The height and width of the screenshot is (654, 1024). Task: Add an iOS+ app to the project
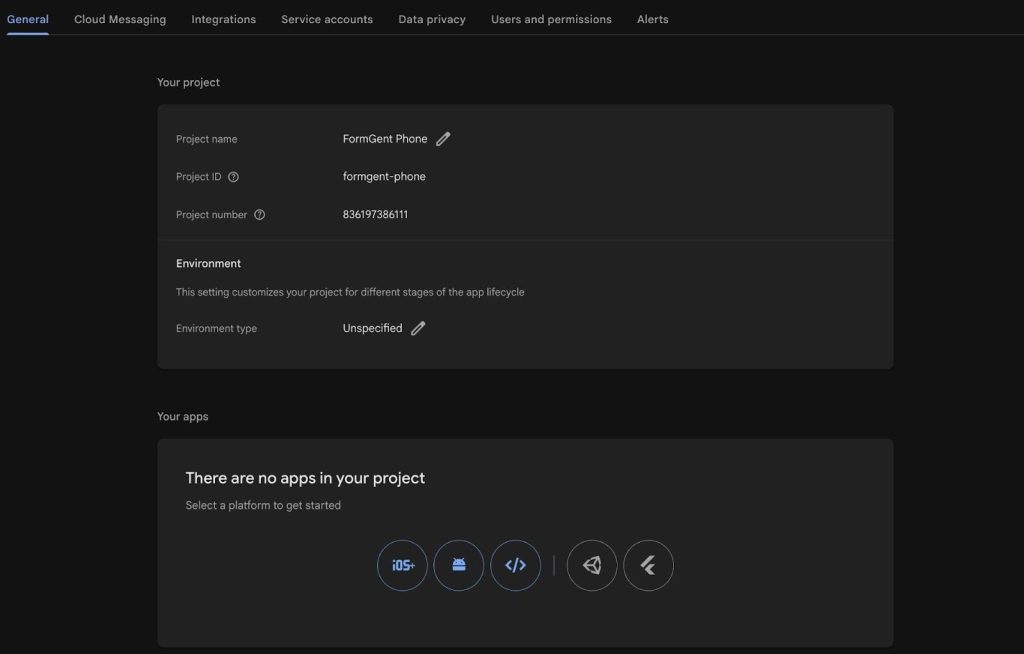402,565
